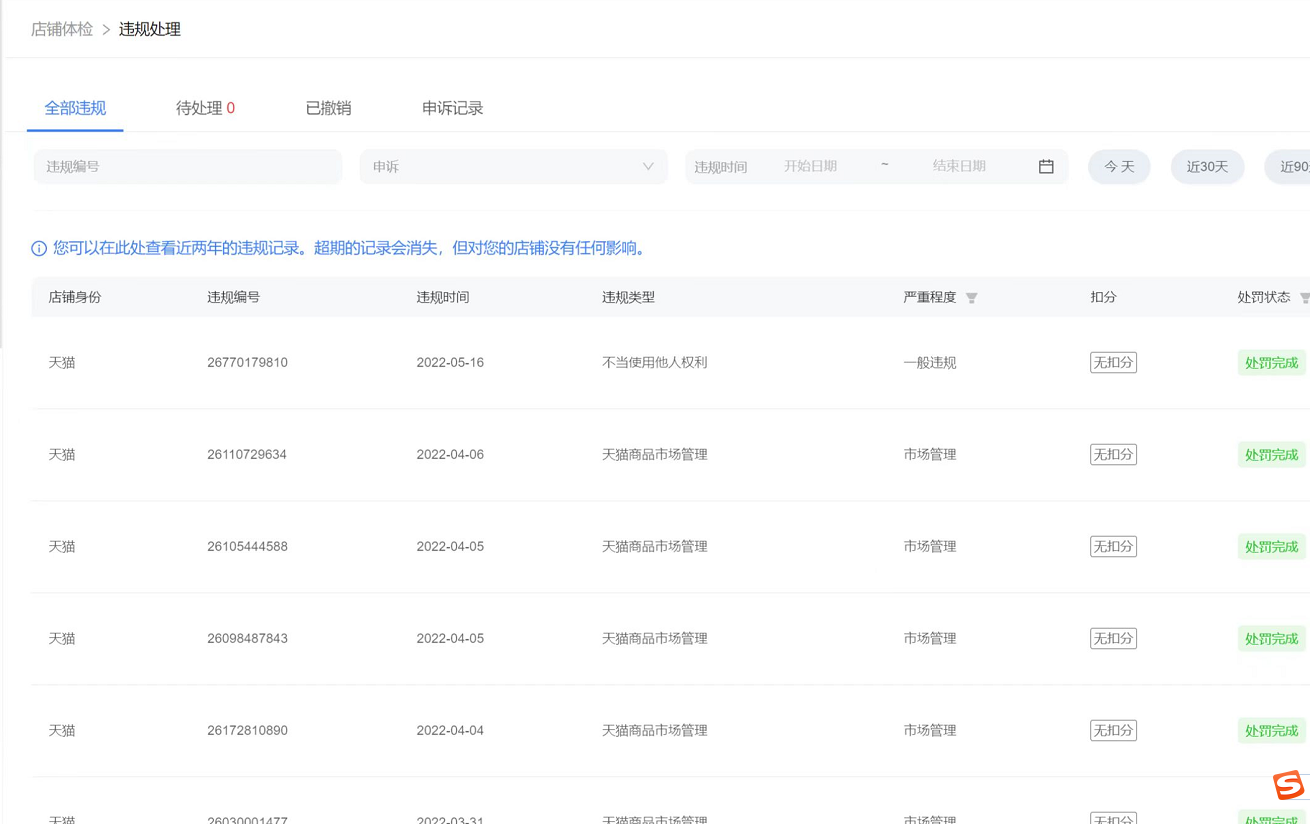Click 无扣分 tag for 26770179810
The image size is (1310, 824).
[x=1113, y=363]
